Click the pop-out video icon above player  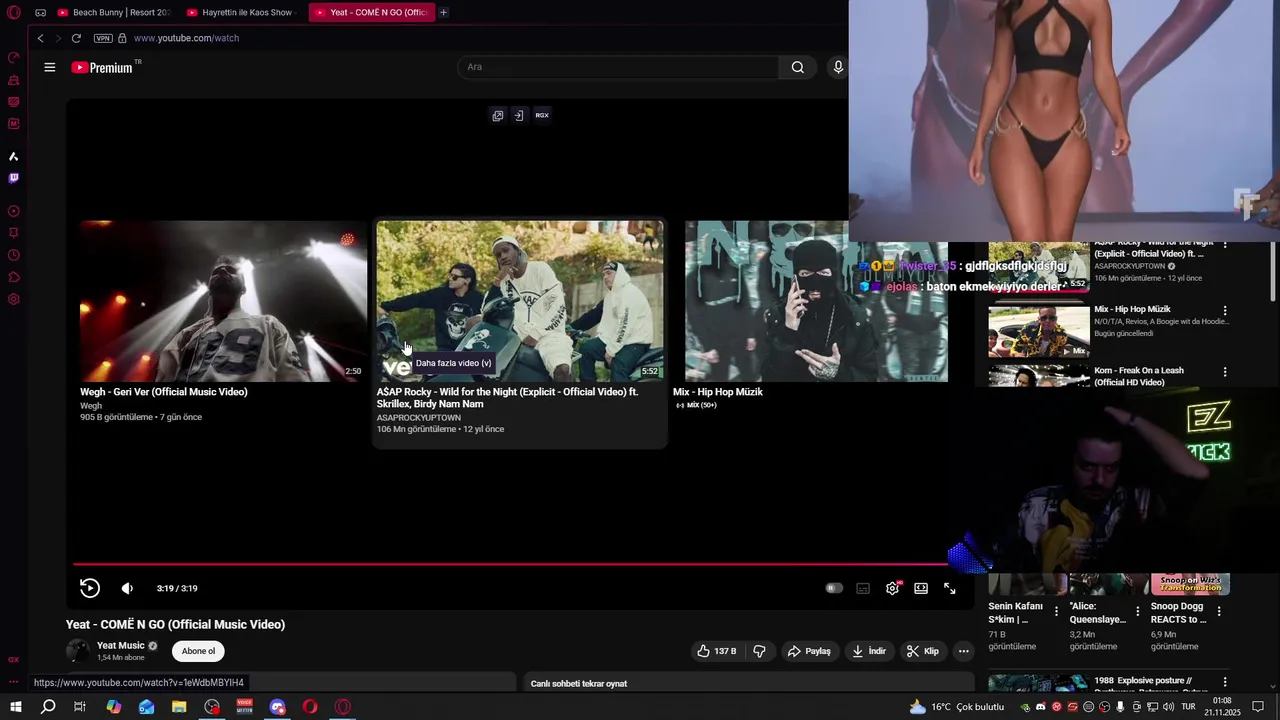[x=498, y=115]
